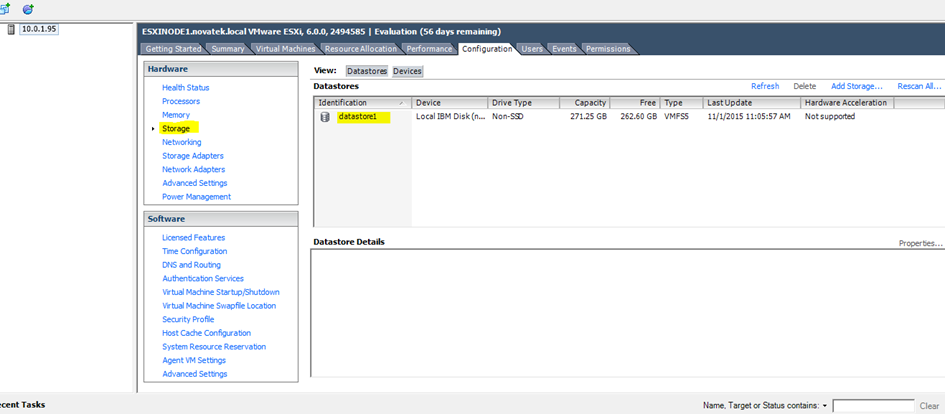Image resolution: width=945 pixels, height=414 pixels.
Task: Sort by Identification column header
Action: coord(363,103)
